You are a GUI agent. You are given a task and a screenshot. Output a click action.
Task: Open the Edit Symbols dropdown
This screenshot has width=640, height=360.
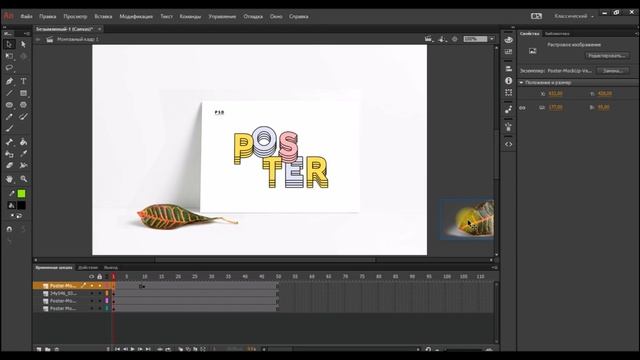(x=442, y=39)
